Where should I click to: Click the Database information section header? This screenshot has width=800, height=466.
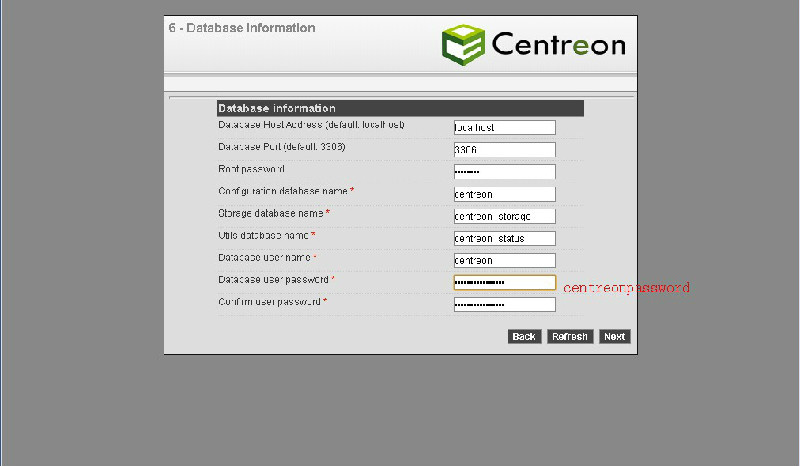[399, 108]
